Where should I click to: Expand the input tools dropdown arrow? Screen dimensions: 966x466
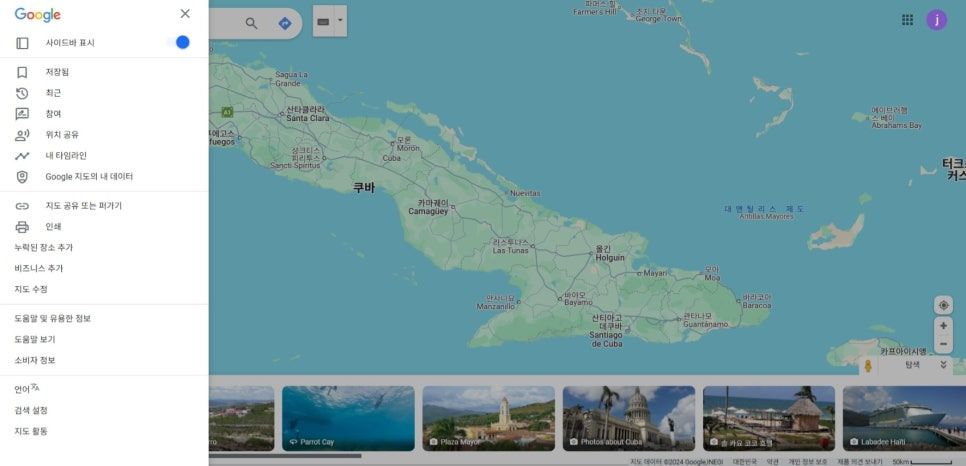tap(340, 20)
